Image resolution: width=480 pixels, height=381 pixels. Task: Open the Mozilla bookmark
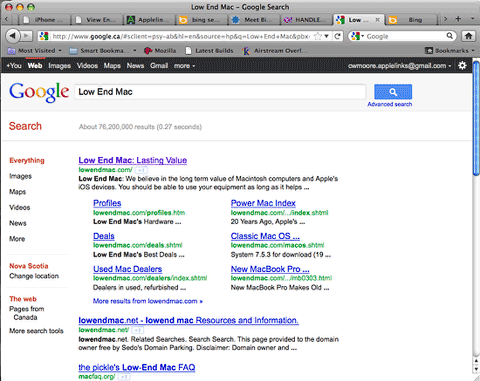click(x=160, y=51)
